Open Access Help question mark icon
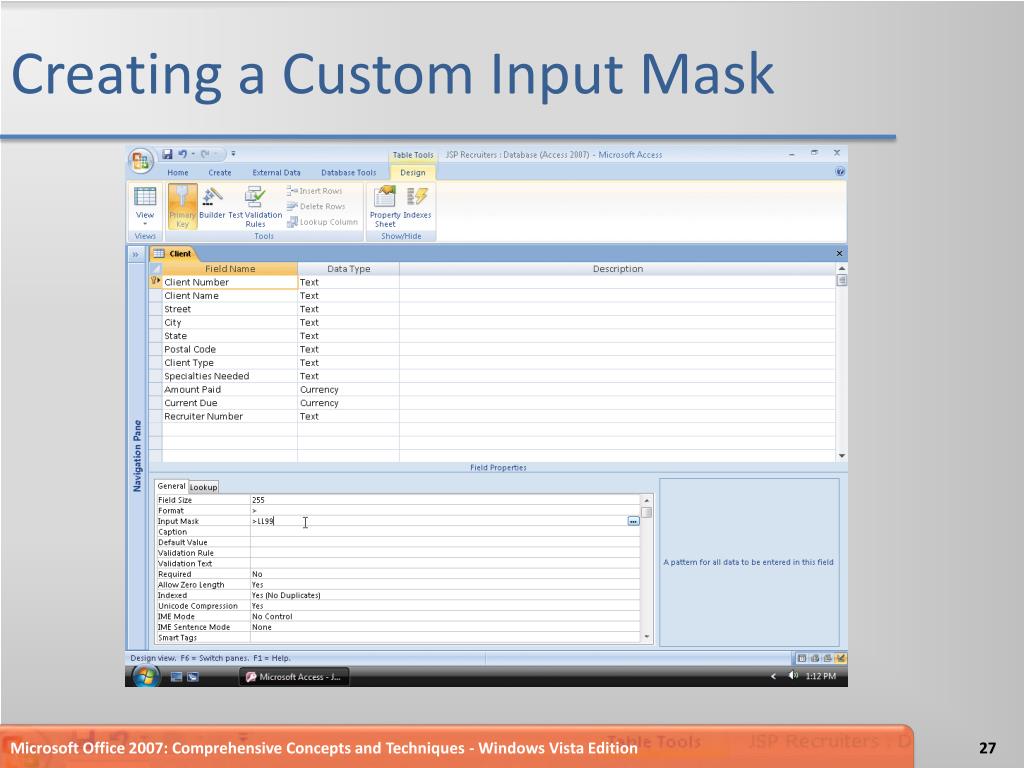Screen dimensions: 1024x768 click(840, 172)
